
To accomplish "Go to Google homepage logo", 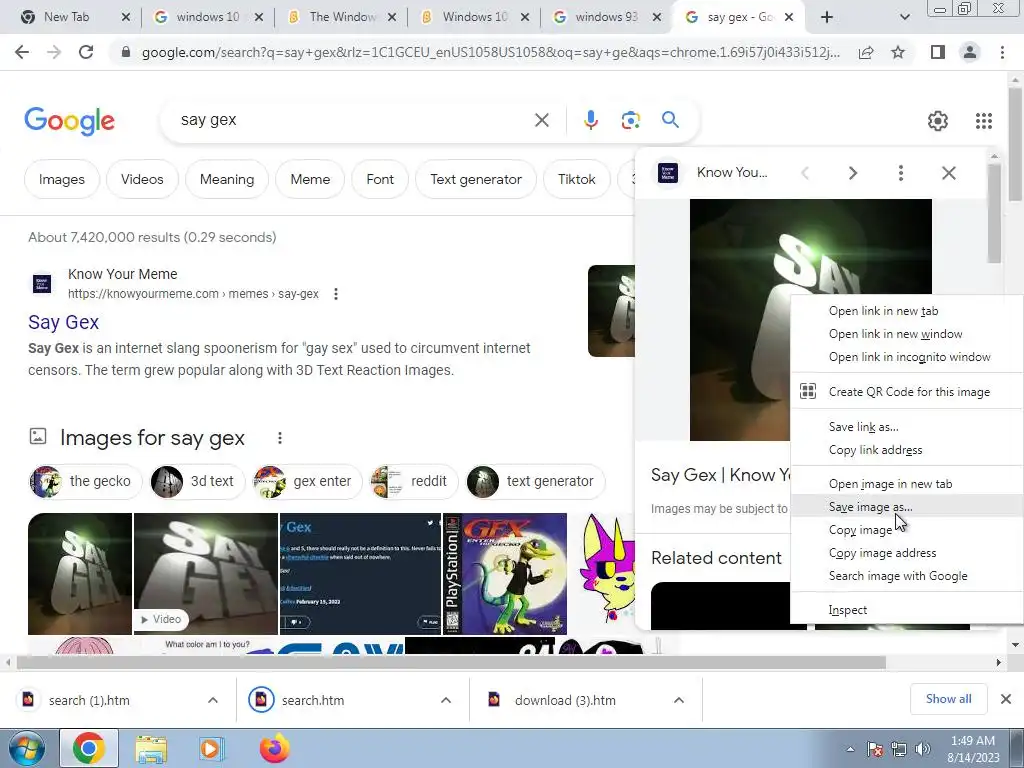I will tap(69, 121).
